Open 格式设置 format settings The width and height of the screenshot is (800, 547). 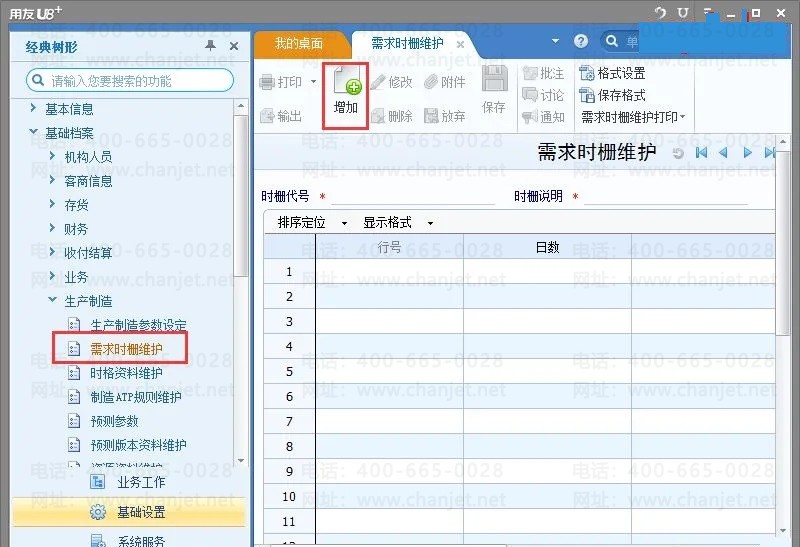coord(612,73)
